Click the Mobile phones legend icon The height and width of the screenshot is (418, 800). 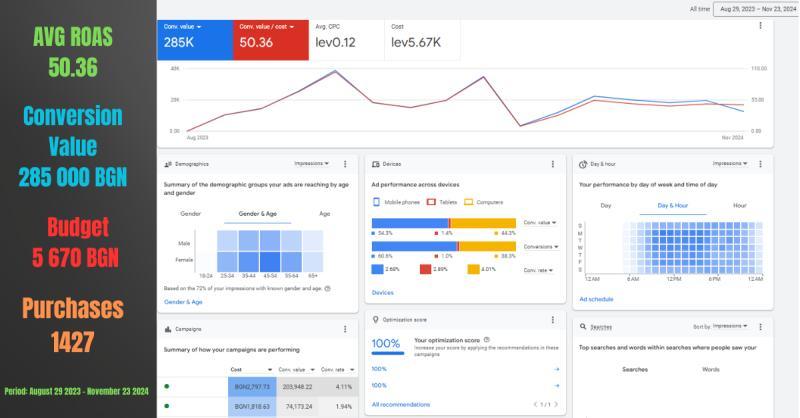click(377, 202)
